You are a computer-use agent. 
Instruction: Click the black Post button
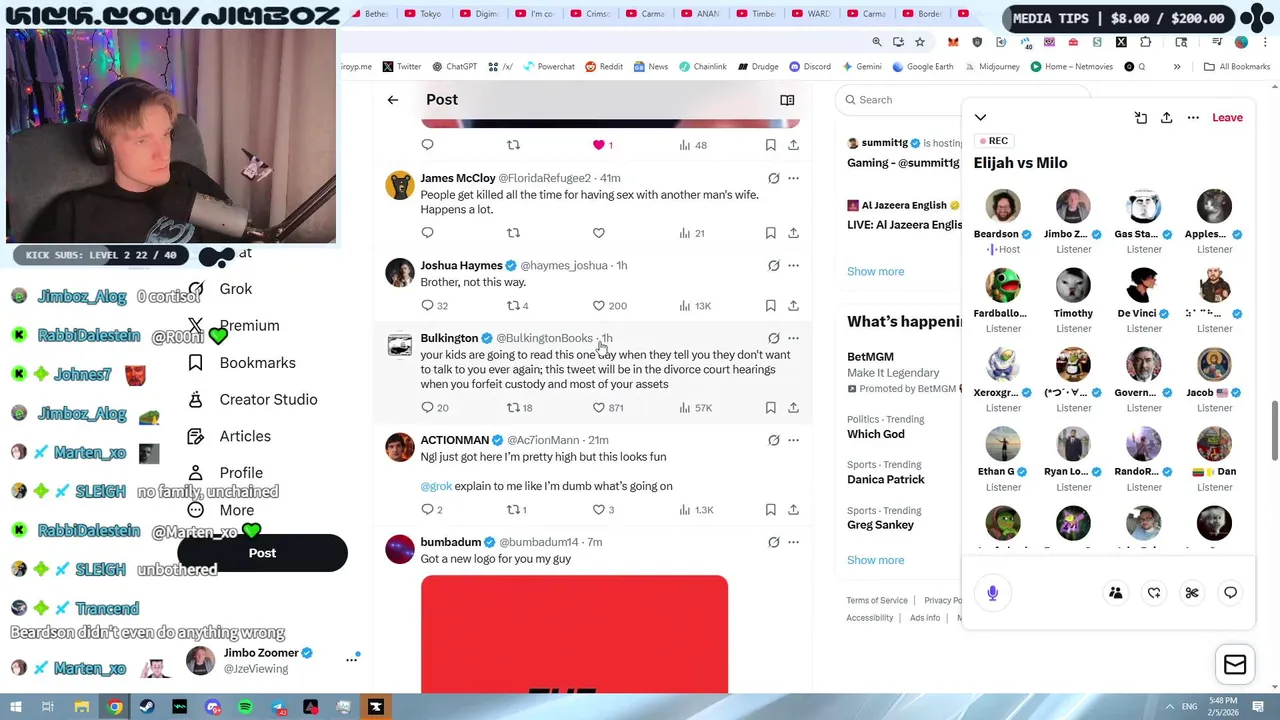click(262, 553)
